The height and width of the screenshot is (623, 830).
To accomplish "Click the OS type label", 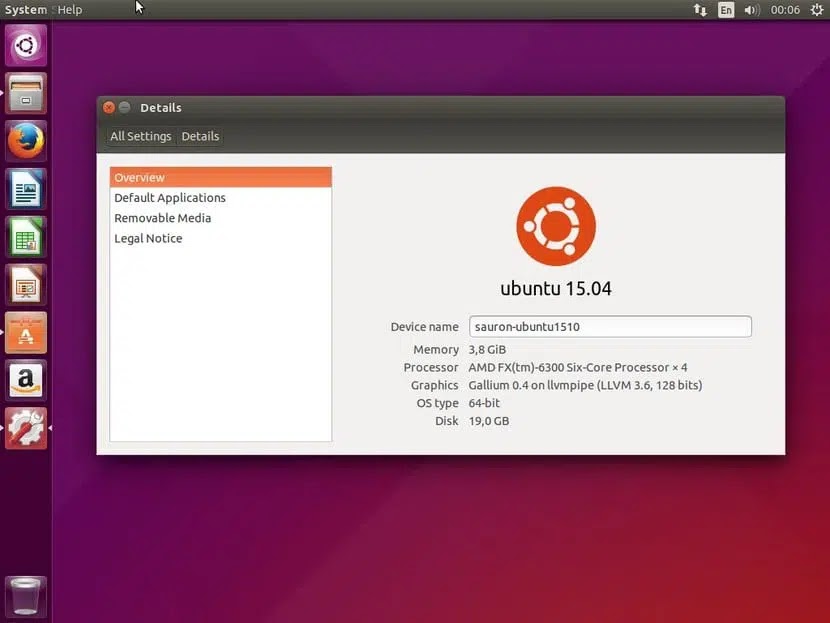I will coord(437,403).
